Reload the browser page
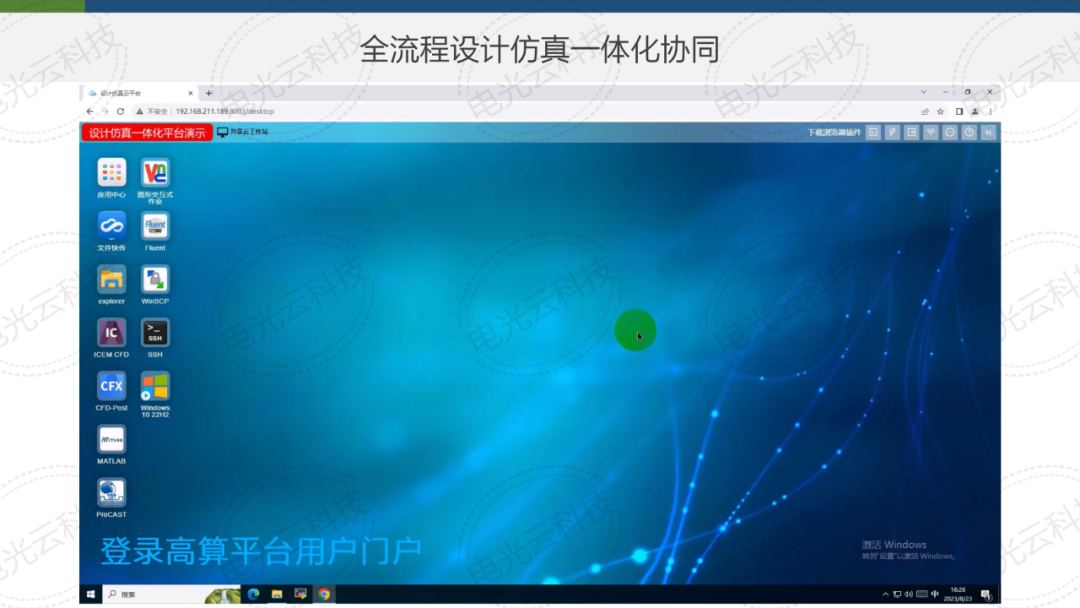Viewport: 1080px width, 608px height. point(121,111)
